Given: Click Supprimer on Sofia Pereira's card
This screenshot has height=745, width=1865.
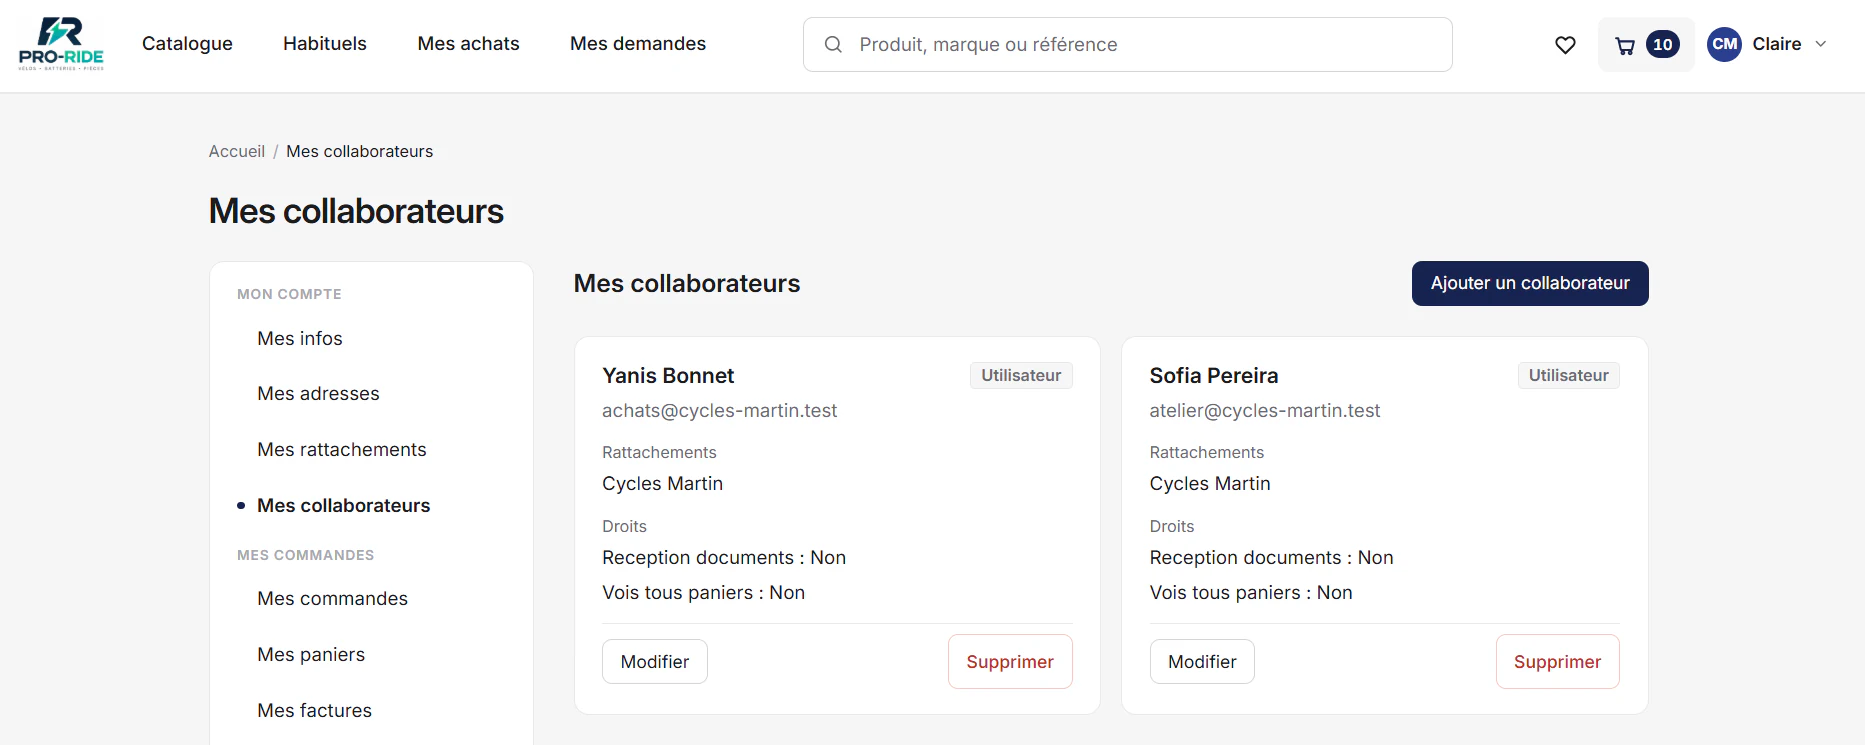Looking at the screenshot, I should (1558, 662).
